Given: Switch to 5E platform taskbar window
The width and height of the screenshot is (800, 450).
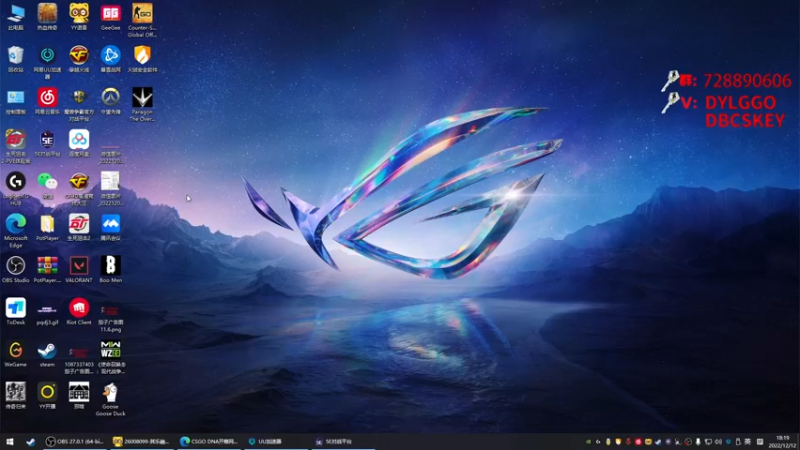Looking at the screenshot, I should [x=342, y=442].
